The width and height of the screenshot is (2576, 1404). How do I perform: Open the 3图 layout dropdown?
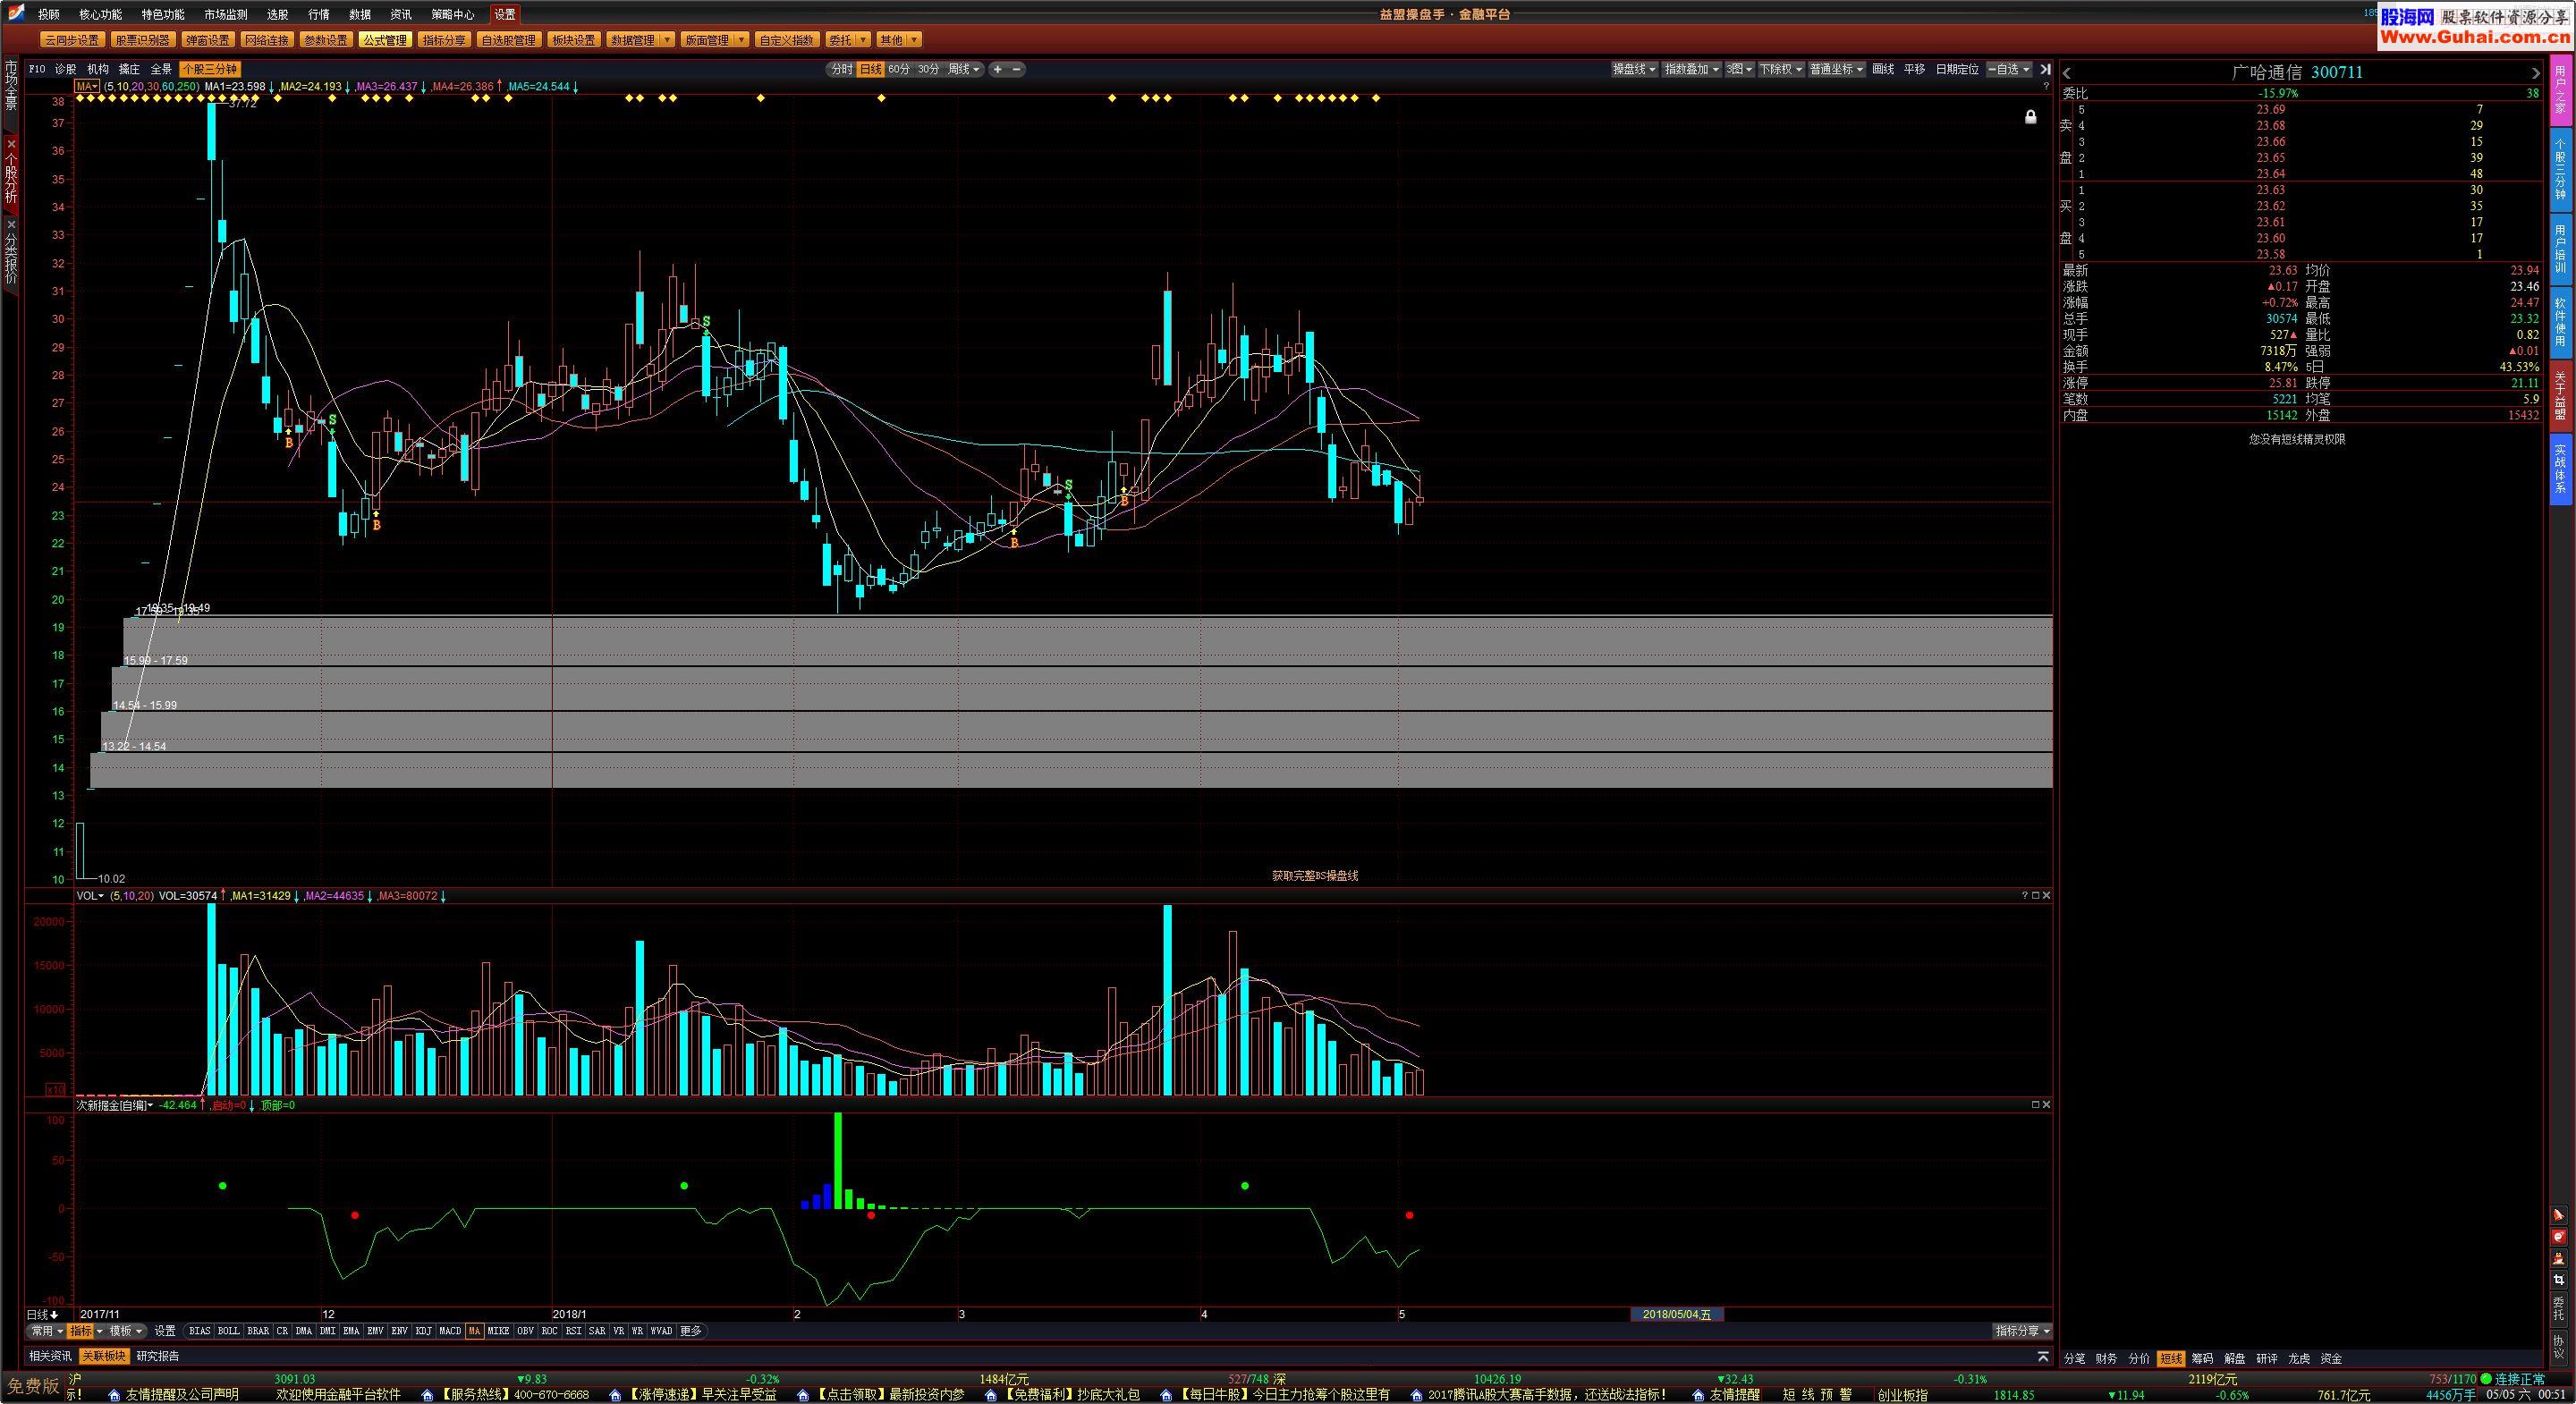pos(1740,69)
